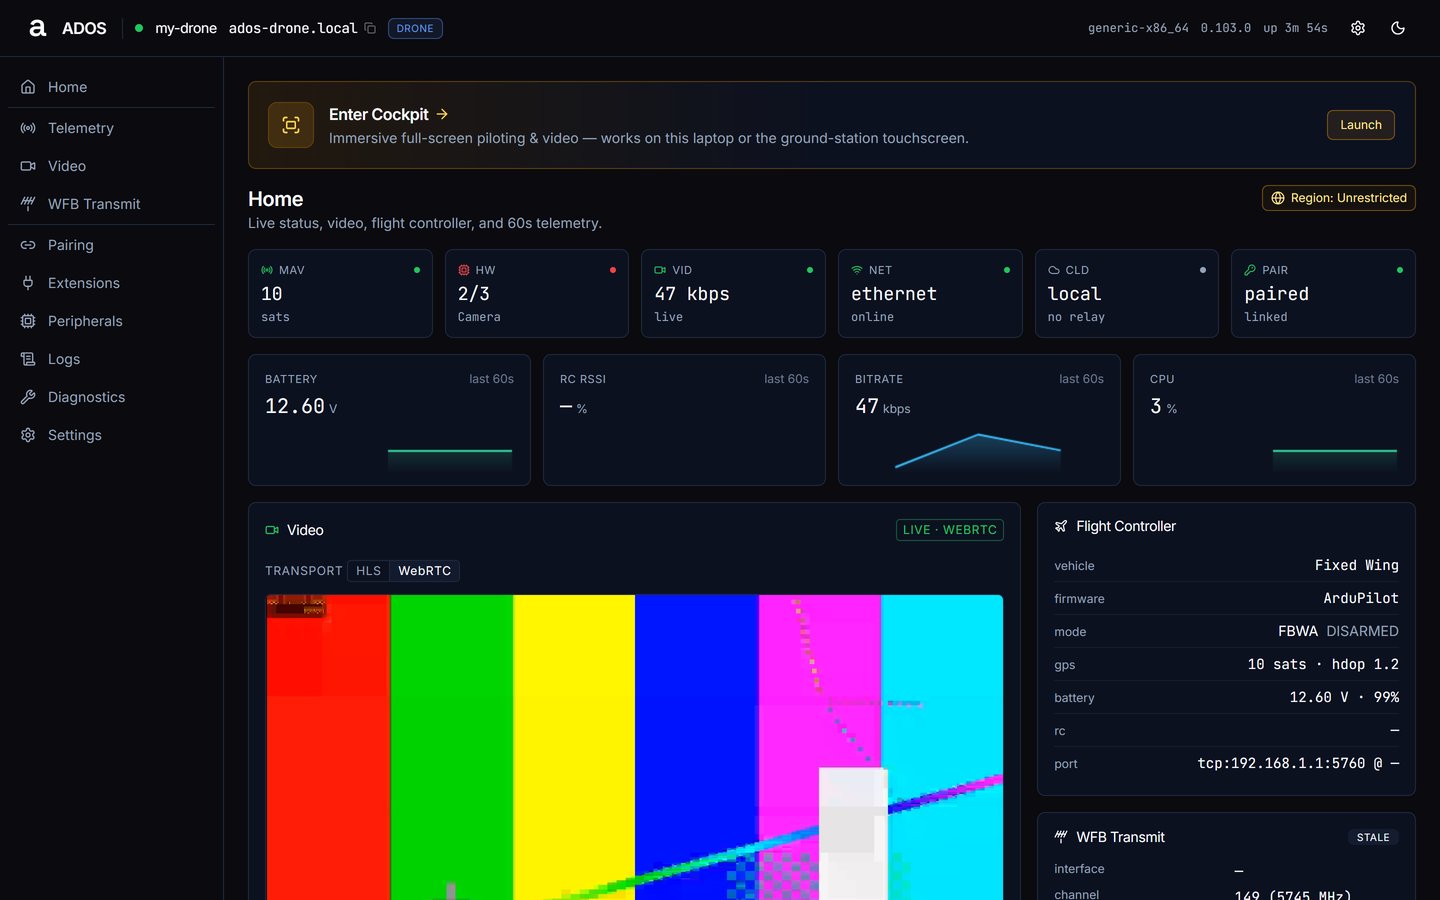Click the STALE badge in WFB Transmit
The image size is (1440, 900).
tap(1373, 837)
